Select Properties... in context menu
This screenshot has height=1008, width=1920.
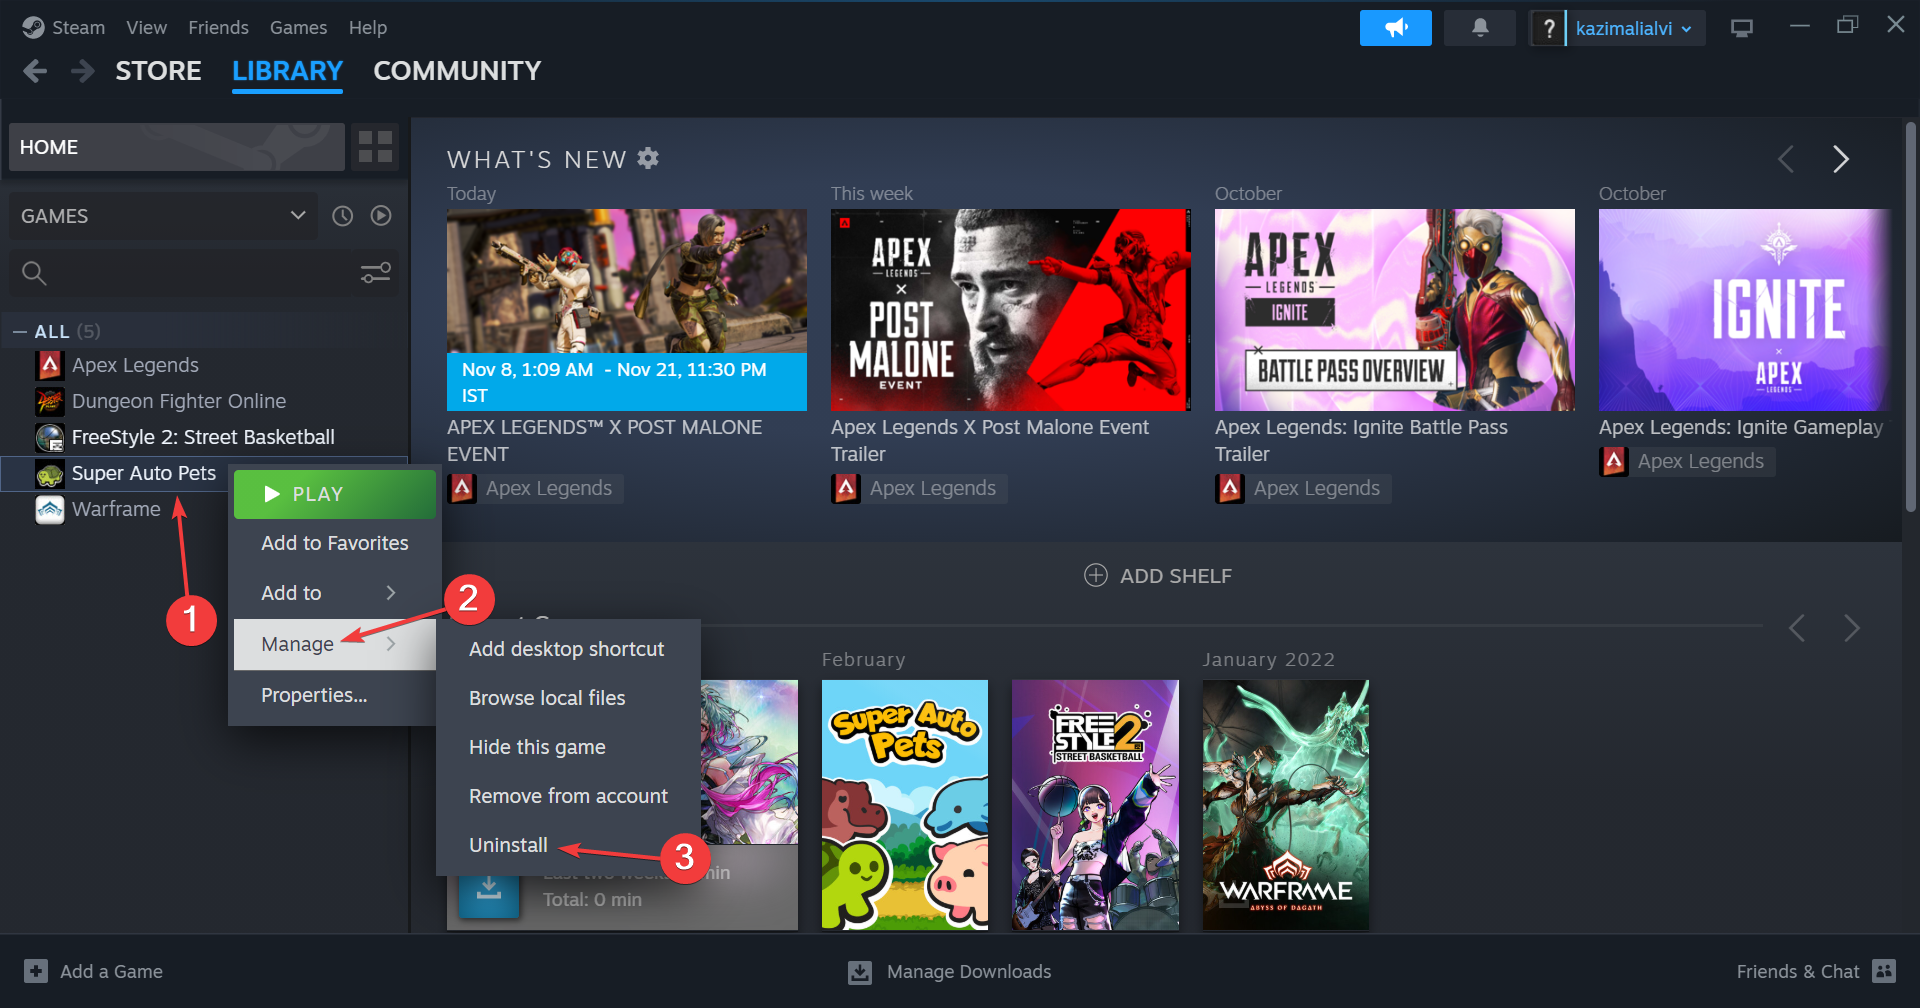click(335, 695)
